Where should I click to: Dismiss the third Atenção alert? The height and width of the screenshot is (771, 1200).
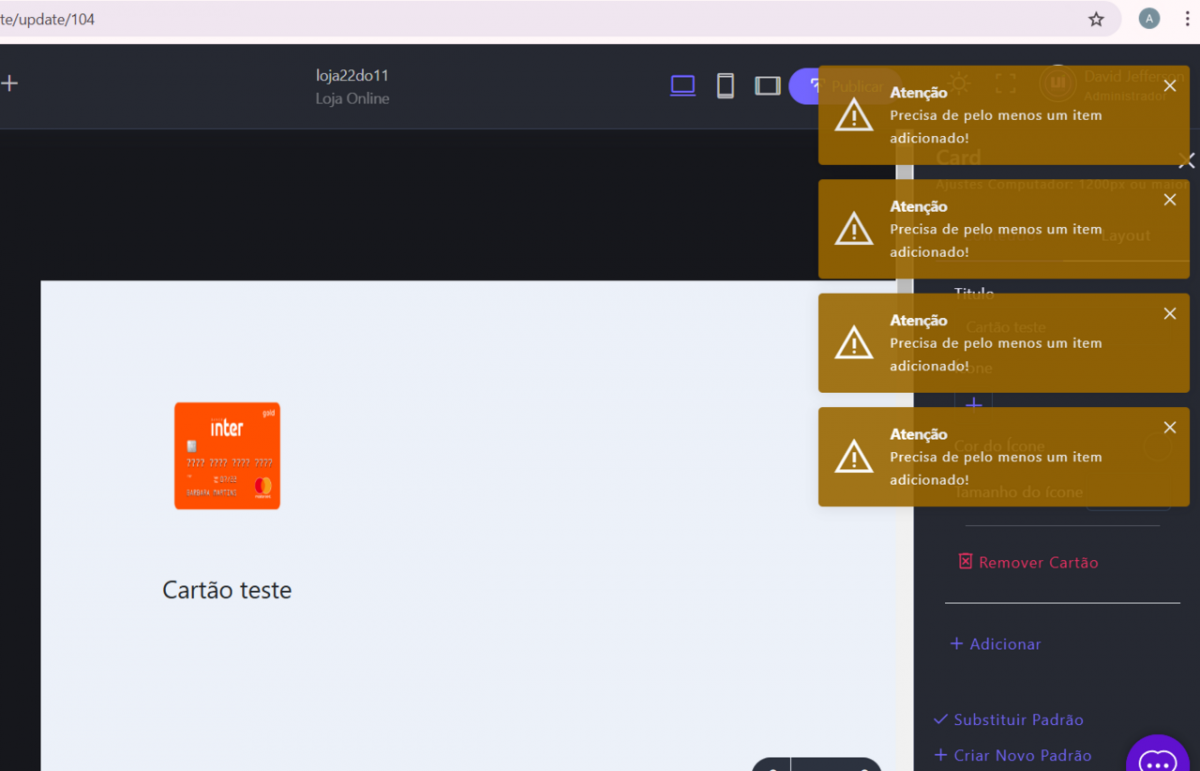[x=1170, y=314]
